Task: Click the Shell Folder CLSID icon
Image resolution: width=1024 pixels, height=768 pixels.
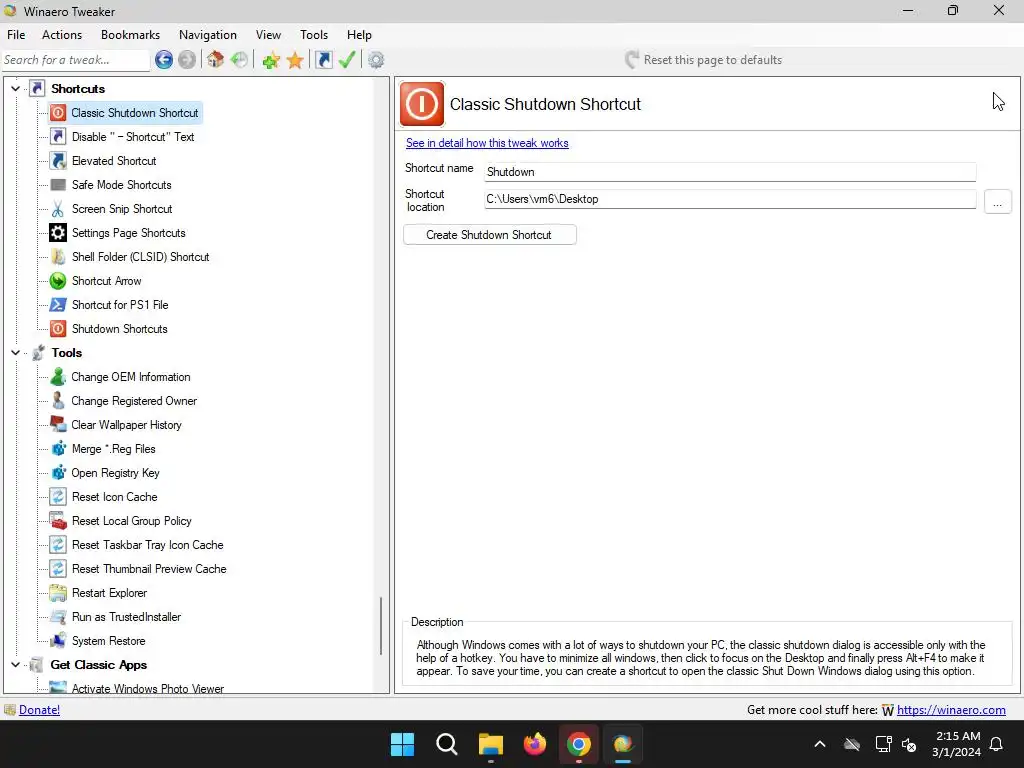Action: 58,257
